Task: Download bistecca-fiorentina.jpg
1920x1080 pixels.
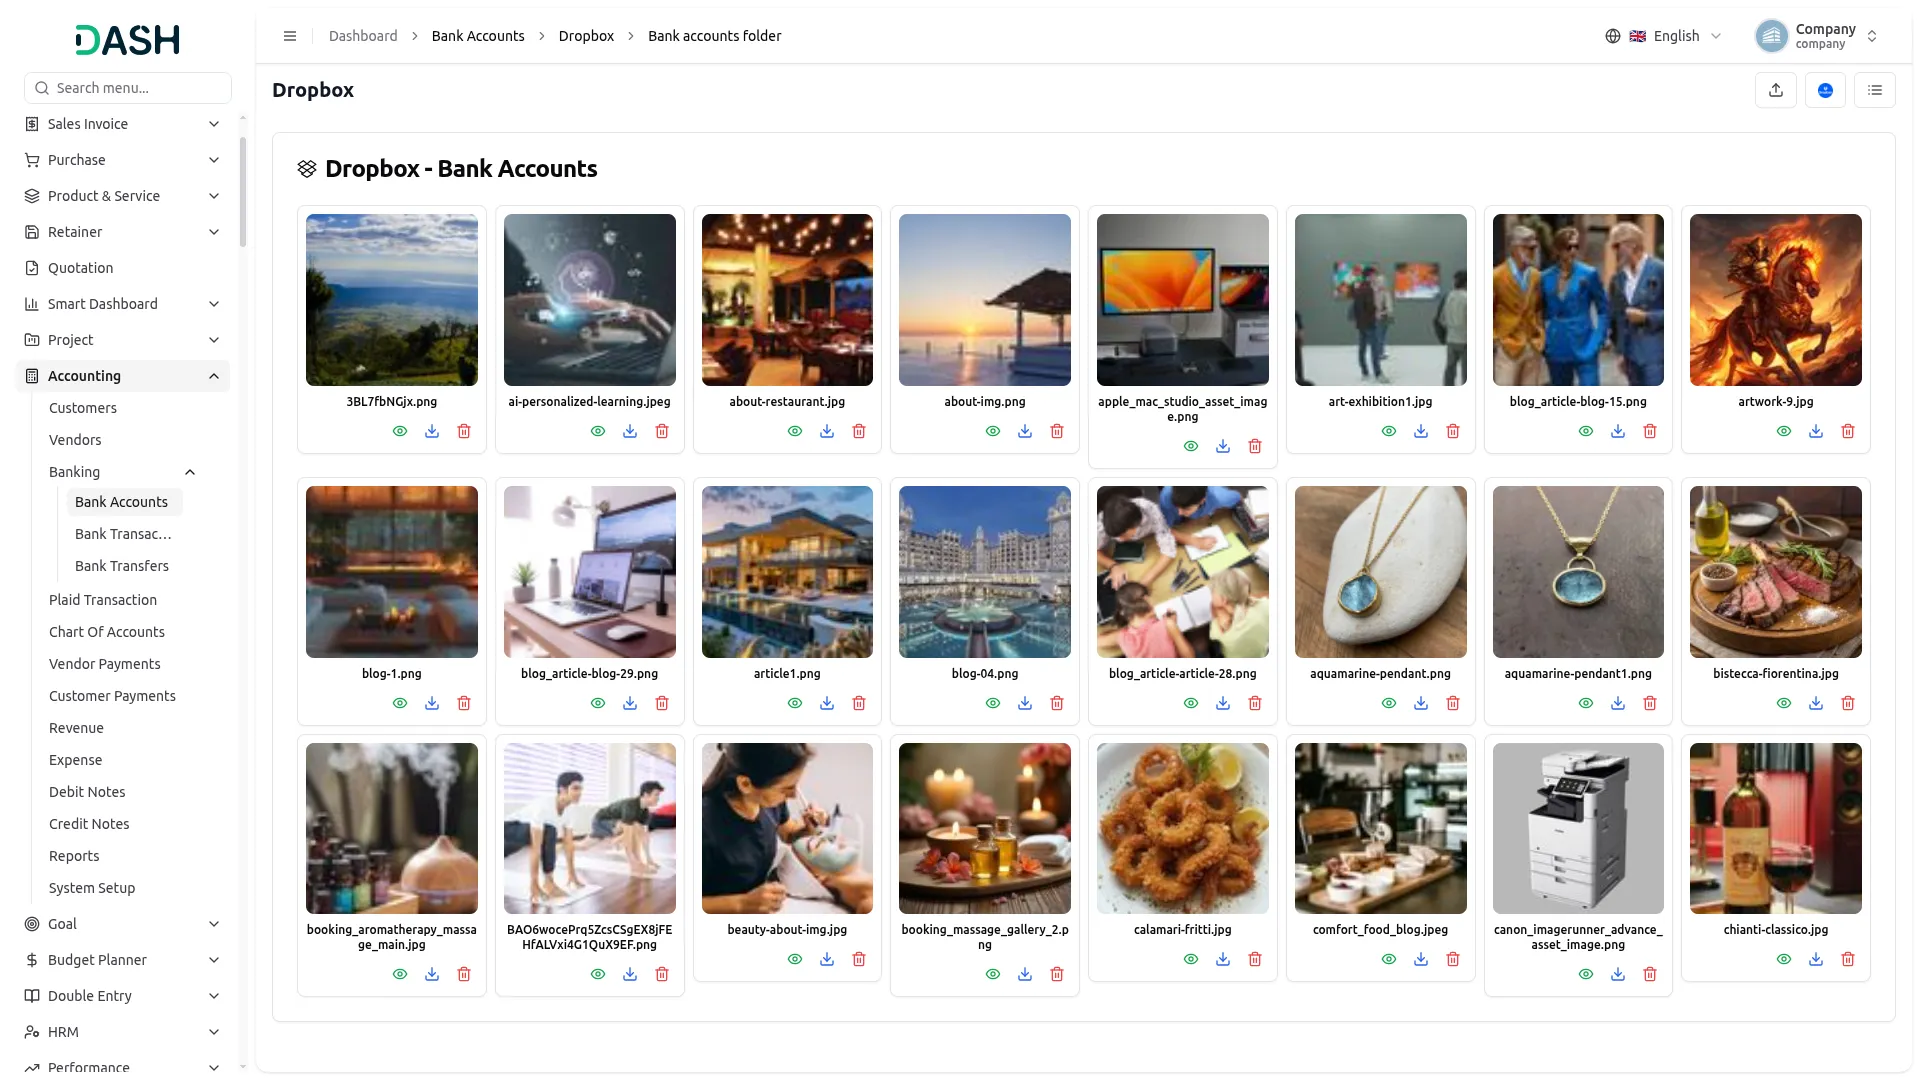Action: pyautogui.click(x=1816, y=703)
